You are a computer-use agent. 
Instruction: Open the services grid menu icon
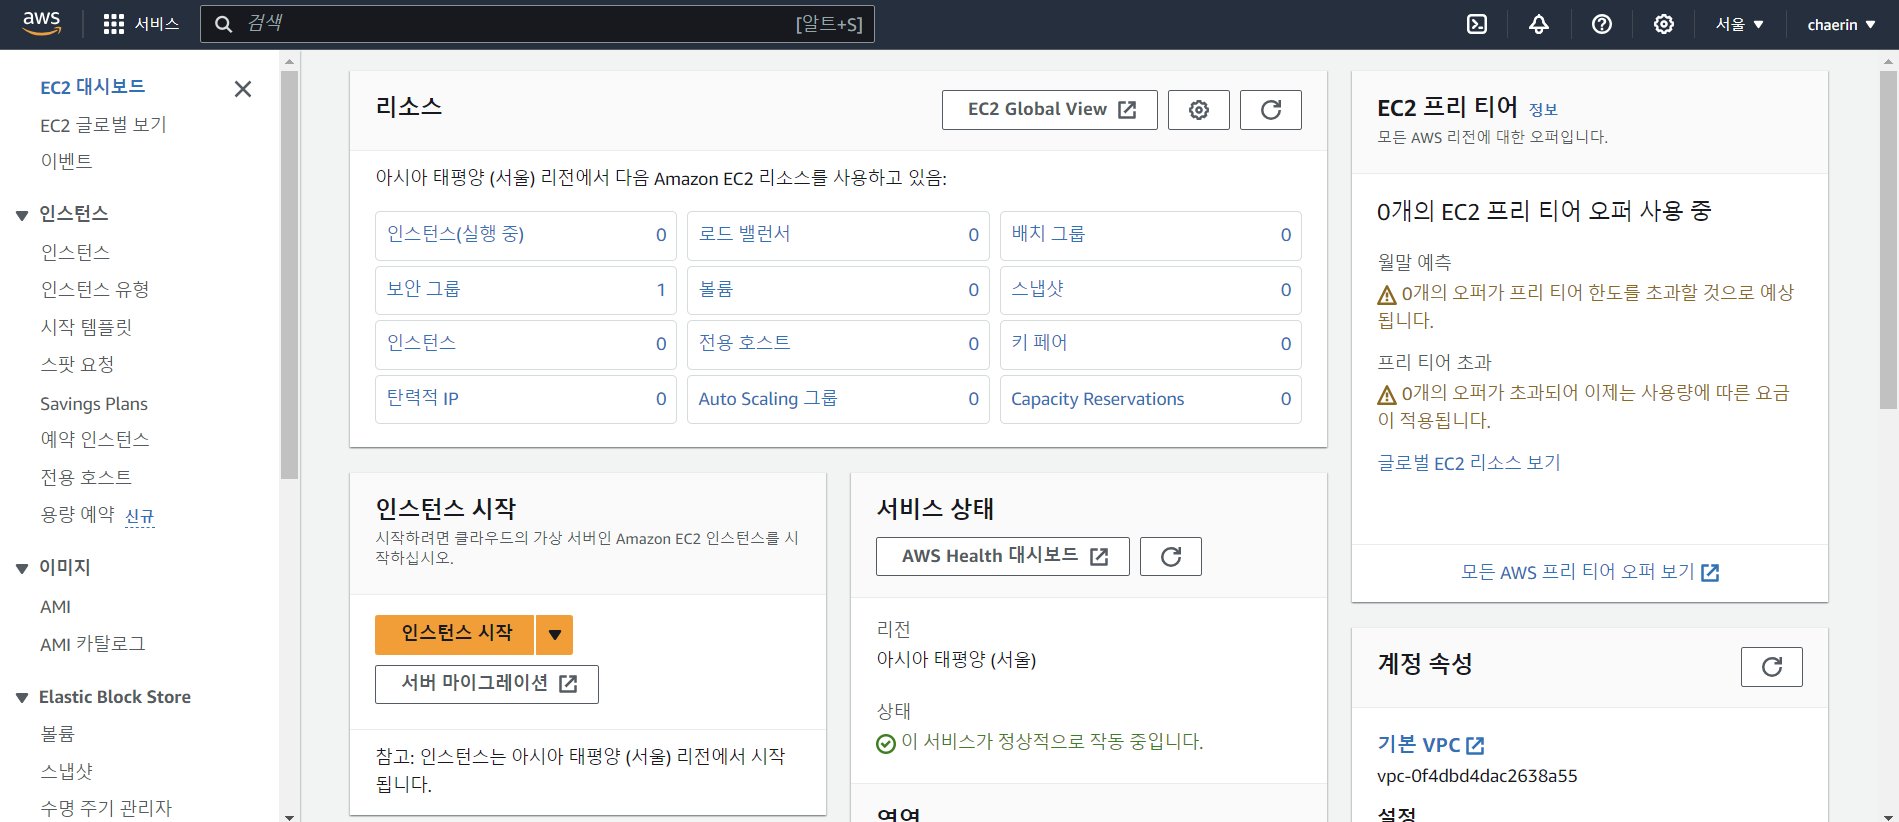pyautogui.click(x=114, y=24)
